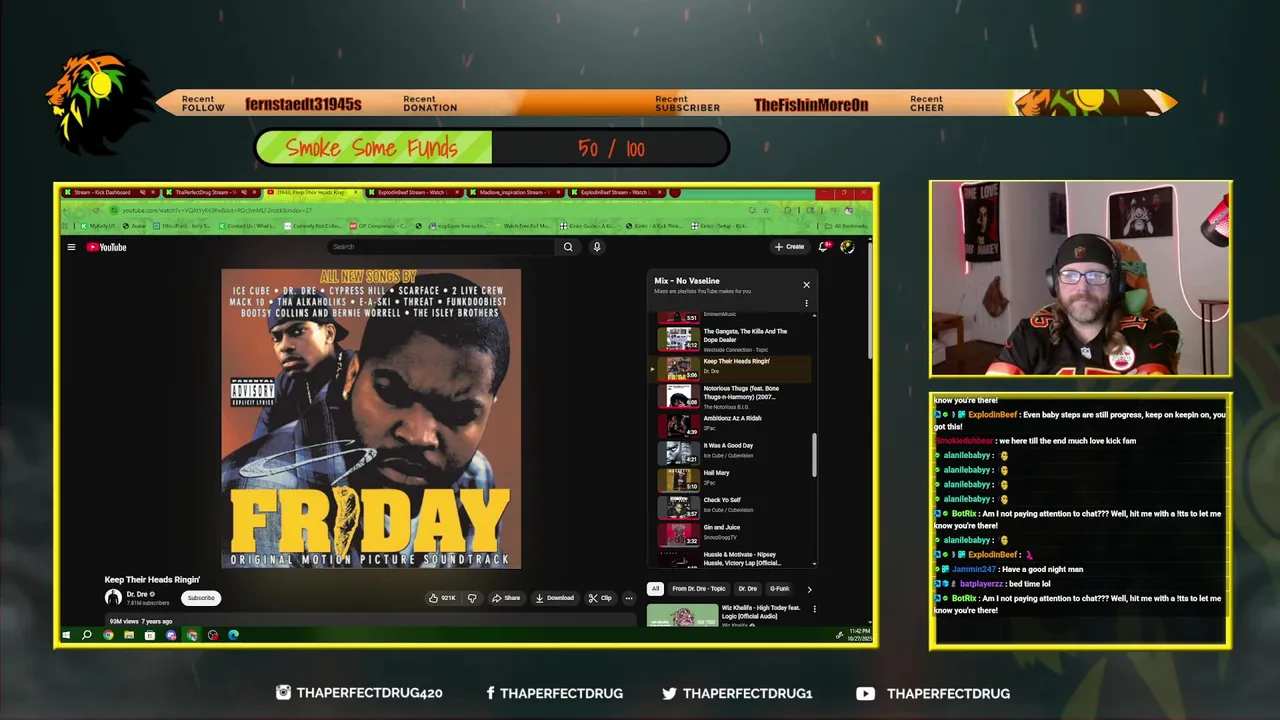The width and height of the screenshot is (1280, 720).
Task: Close the Mix - No Vaseline playlist panel
Action: pos(806,285)
